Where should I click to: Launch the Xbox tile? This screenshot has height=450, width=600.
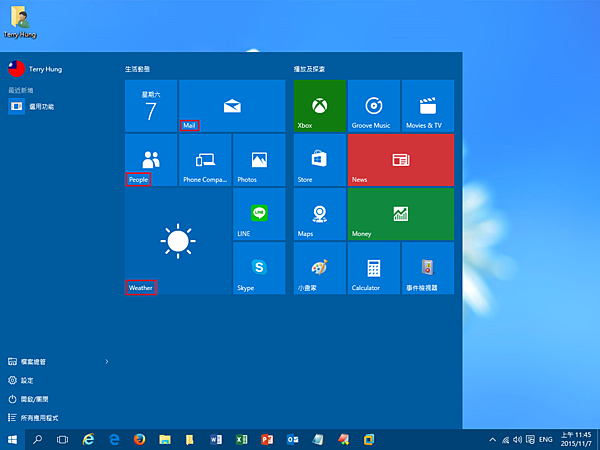pyautogui.click(x=319, y=106)
